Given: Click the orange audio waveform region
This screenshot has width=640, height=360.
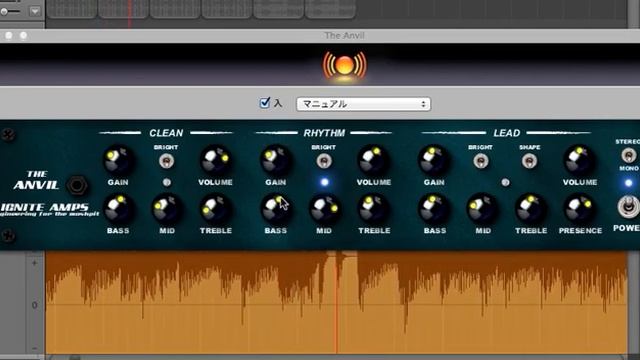Looking at the screenshot, I should point(336,302).
